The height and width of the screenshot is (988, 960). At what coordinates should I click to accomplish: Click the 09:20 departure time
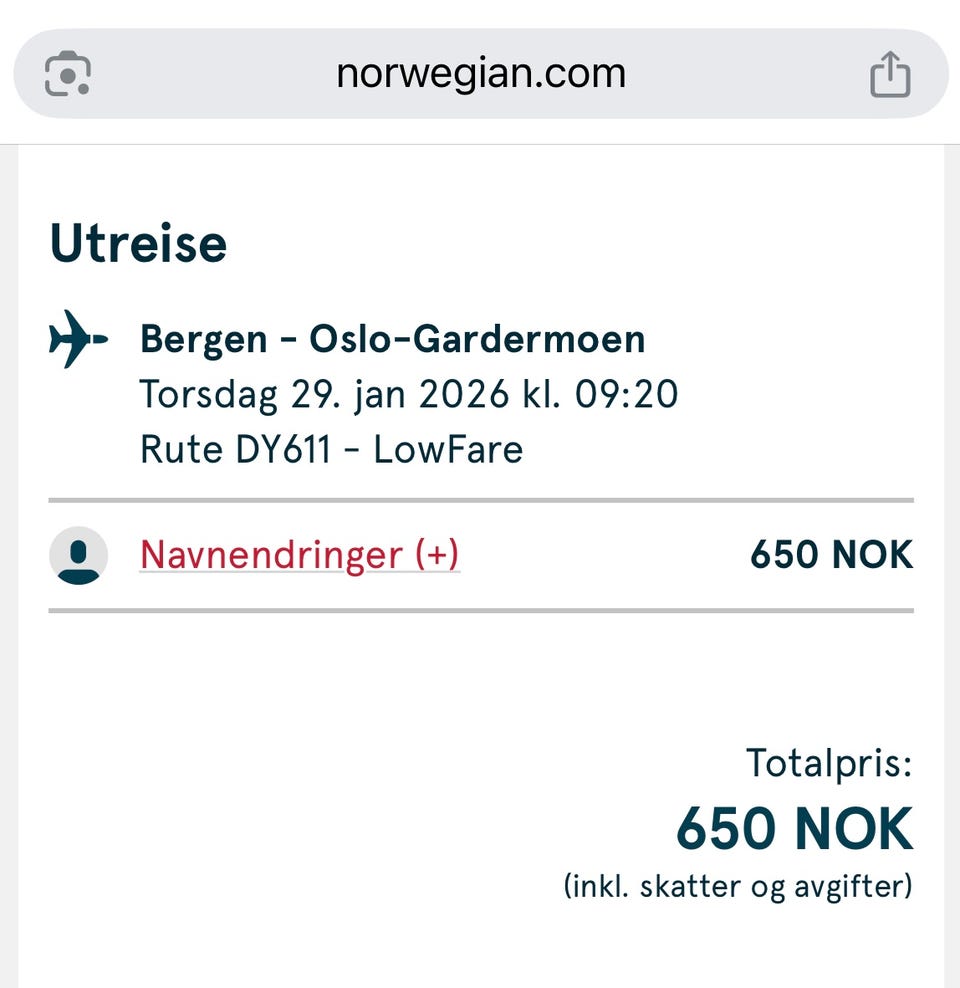(x=626, y=395)
